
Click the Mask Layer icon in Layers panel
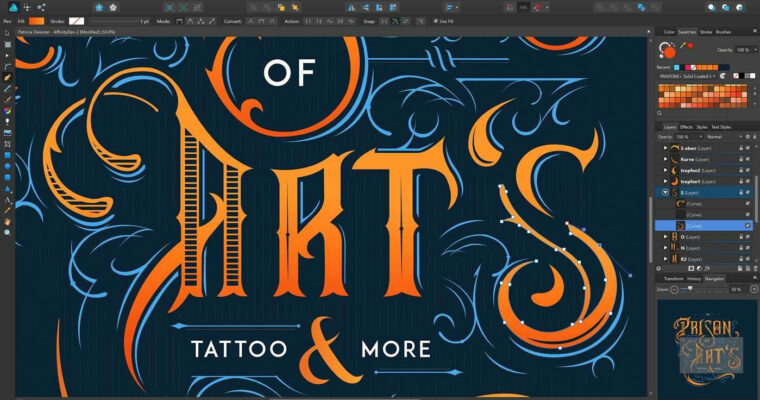point(691,268)
